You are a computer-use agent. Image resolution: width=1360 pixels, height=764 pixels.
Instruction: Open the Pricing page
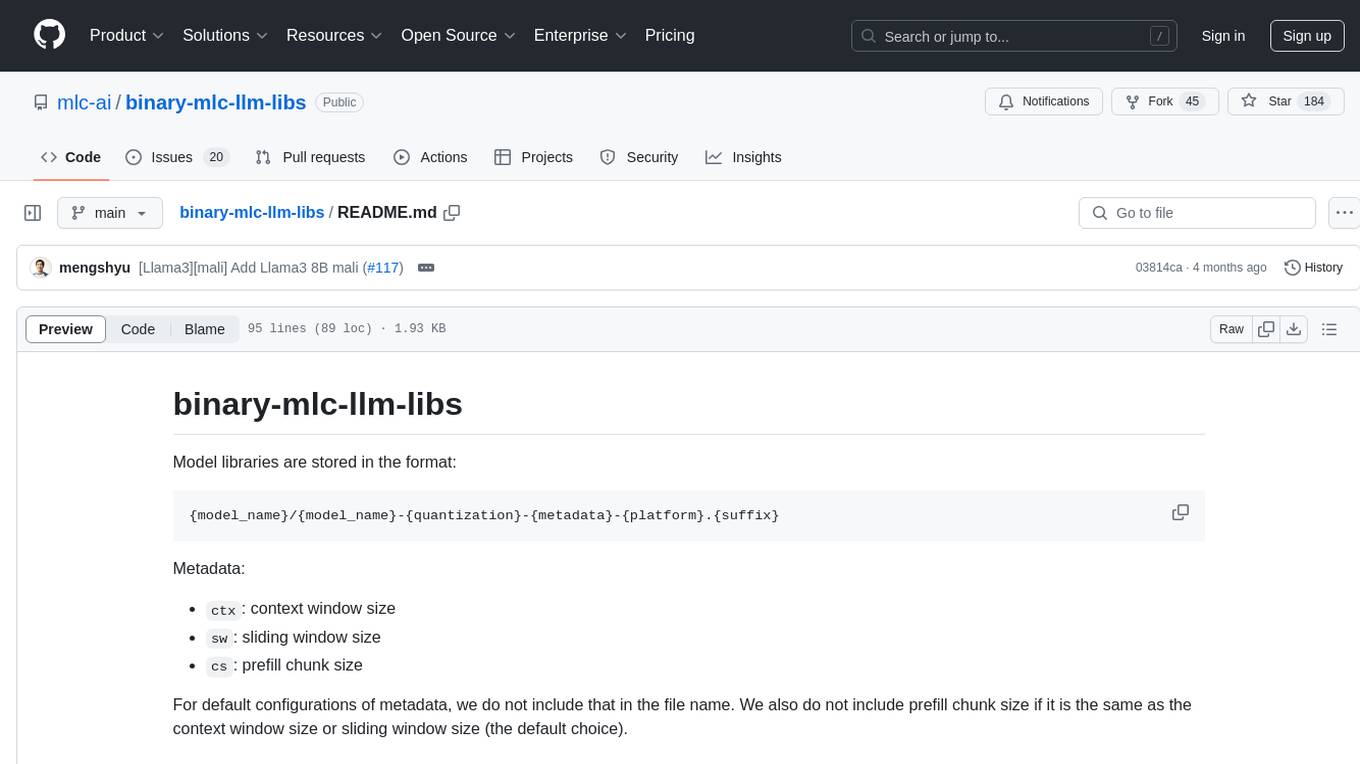point(670,35)
